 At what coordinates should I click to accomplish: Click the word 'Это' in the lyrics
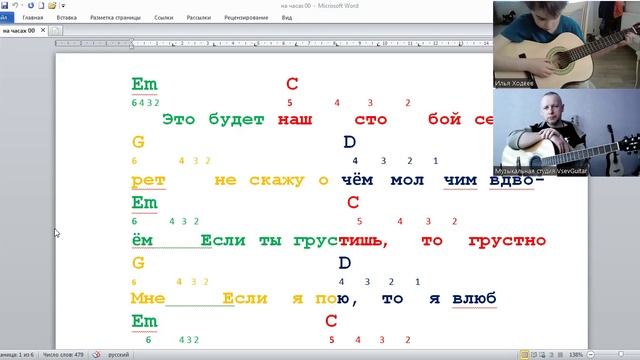click(x=178, y=120)
